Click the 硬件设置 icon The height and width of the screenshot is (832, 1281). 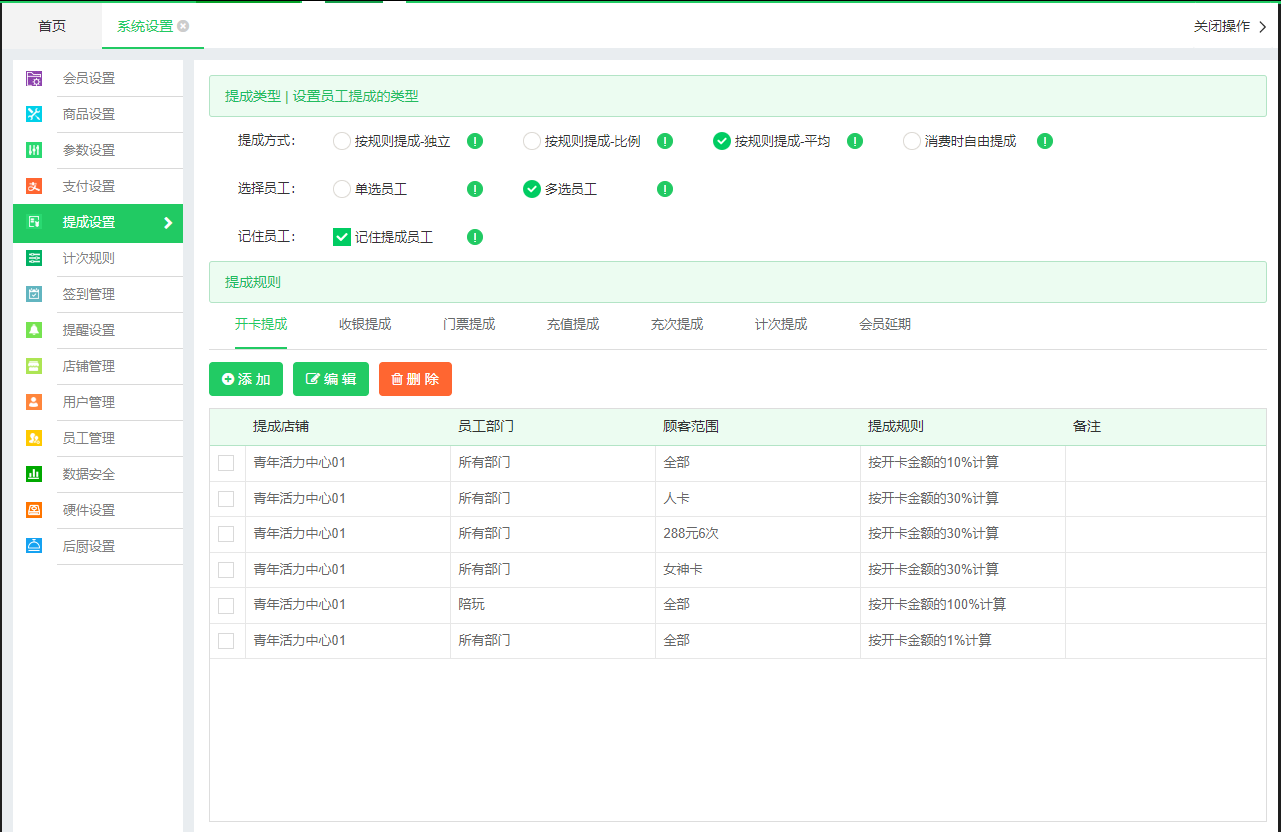(34, 510)
